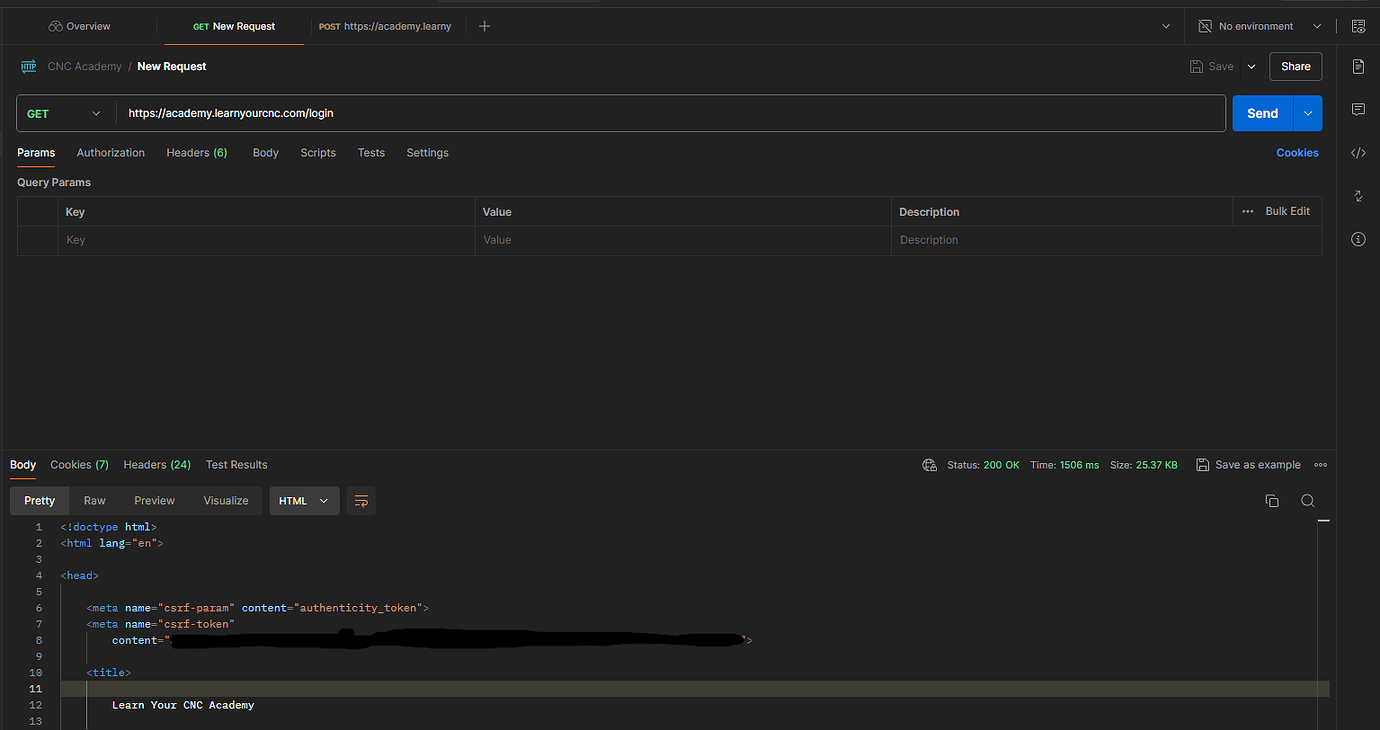Change response format using HTML dropdown
Image resolution: width=1380 pixels, height=730 pixels.
pos(304,500)
